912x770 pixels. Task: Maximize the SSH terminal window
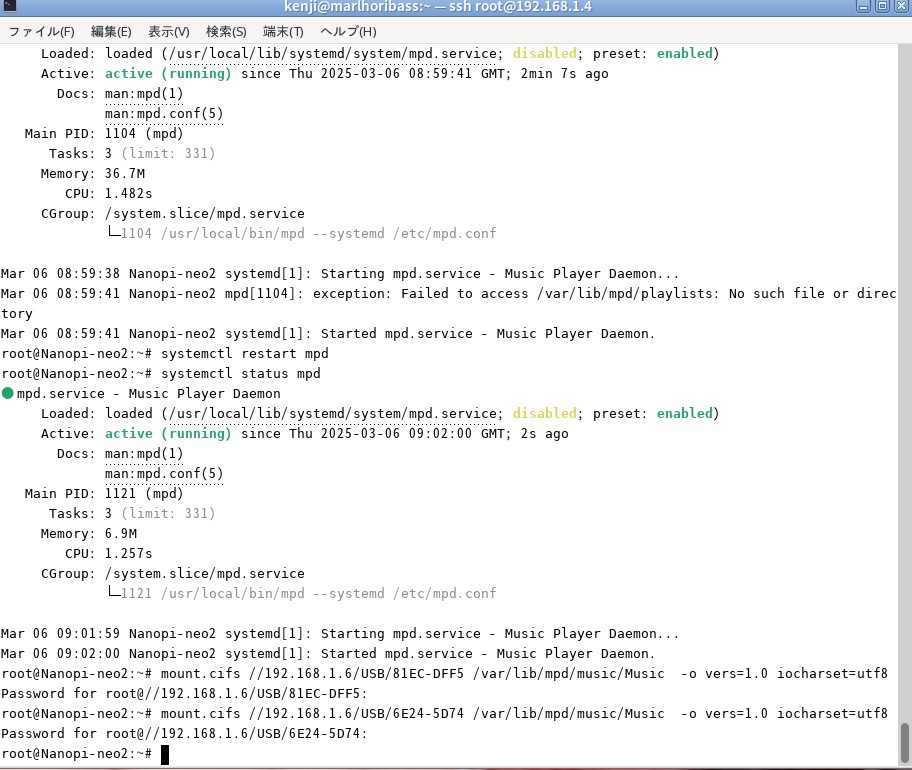click(x=883, y=7)
